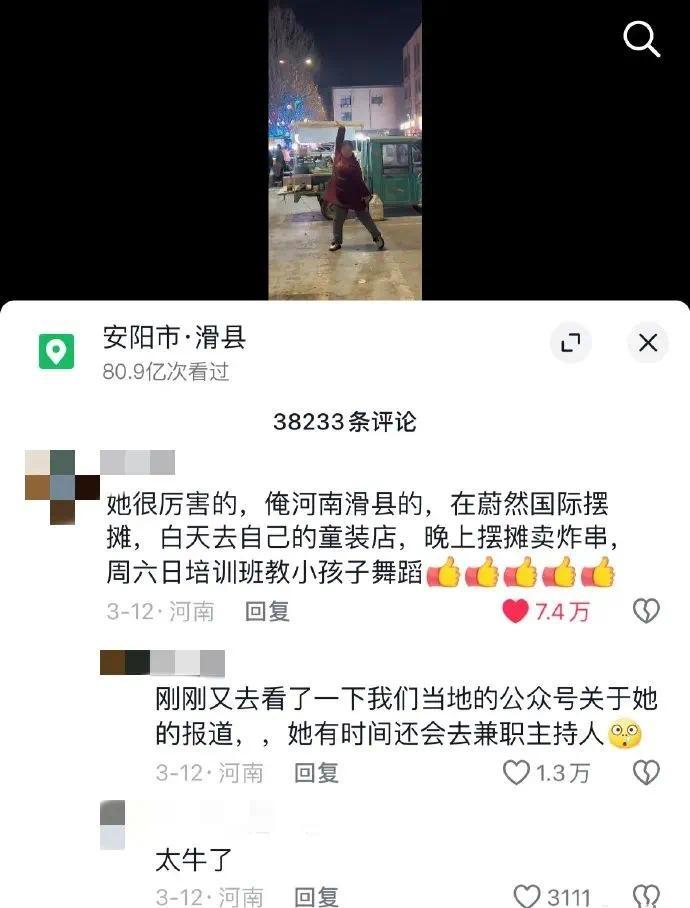690x908 pixels.
Task: Like the reply with 1.3万 likes
Action: 516,772
